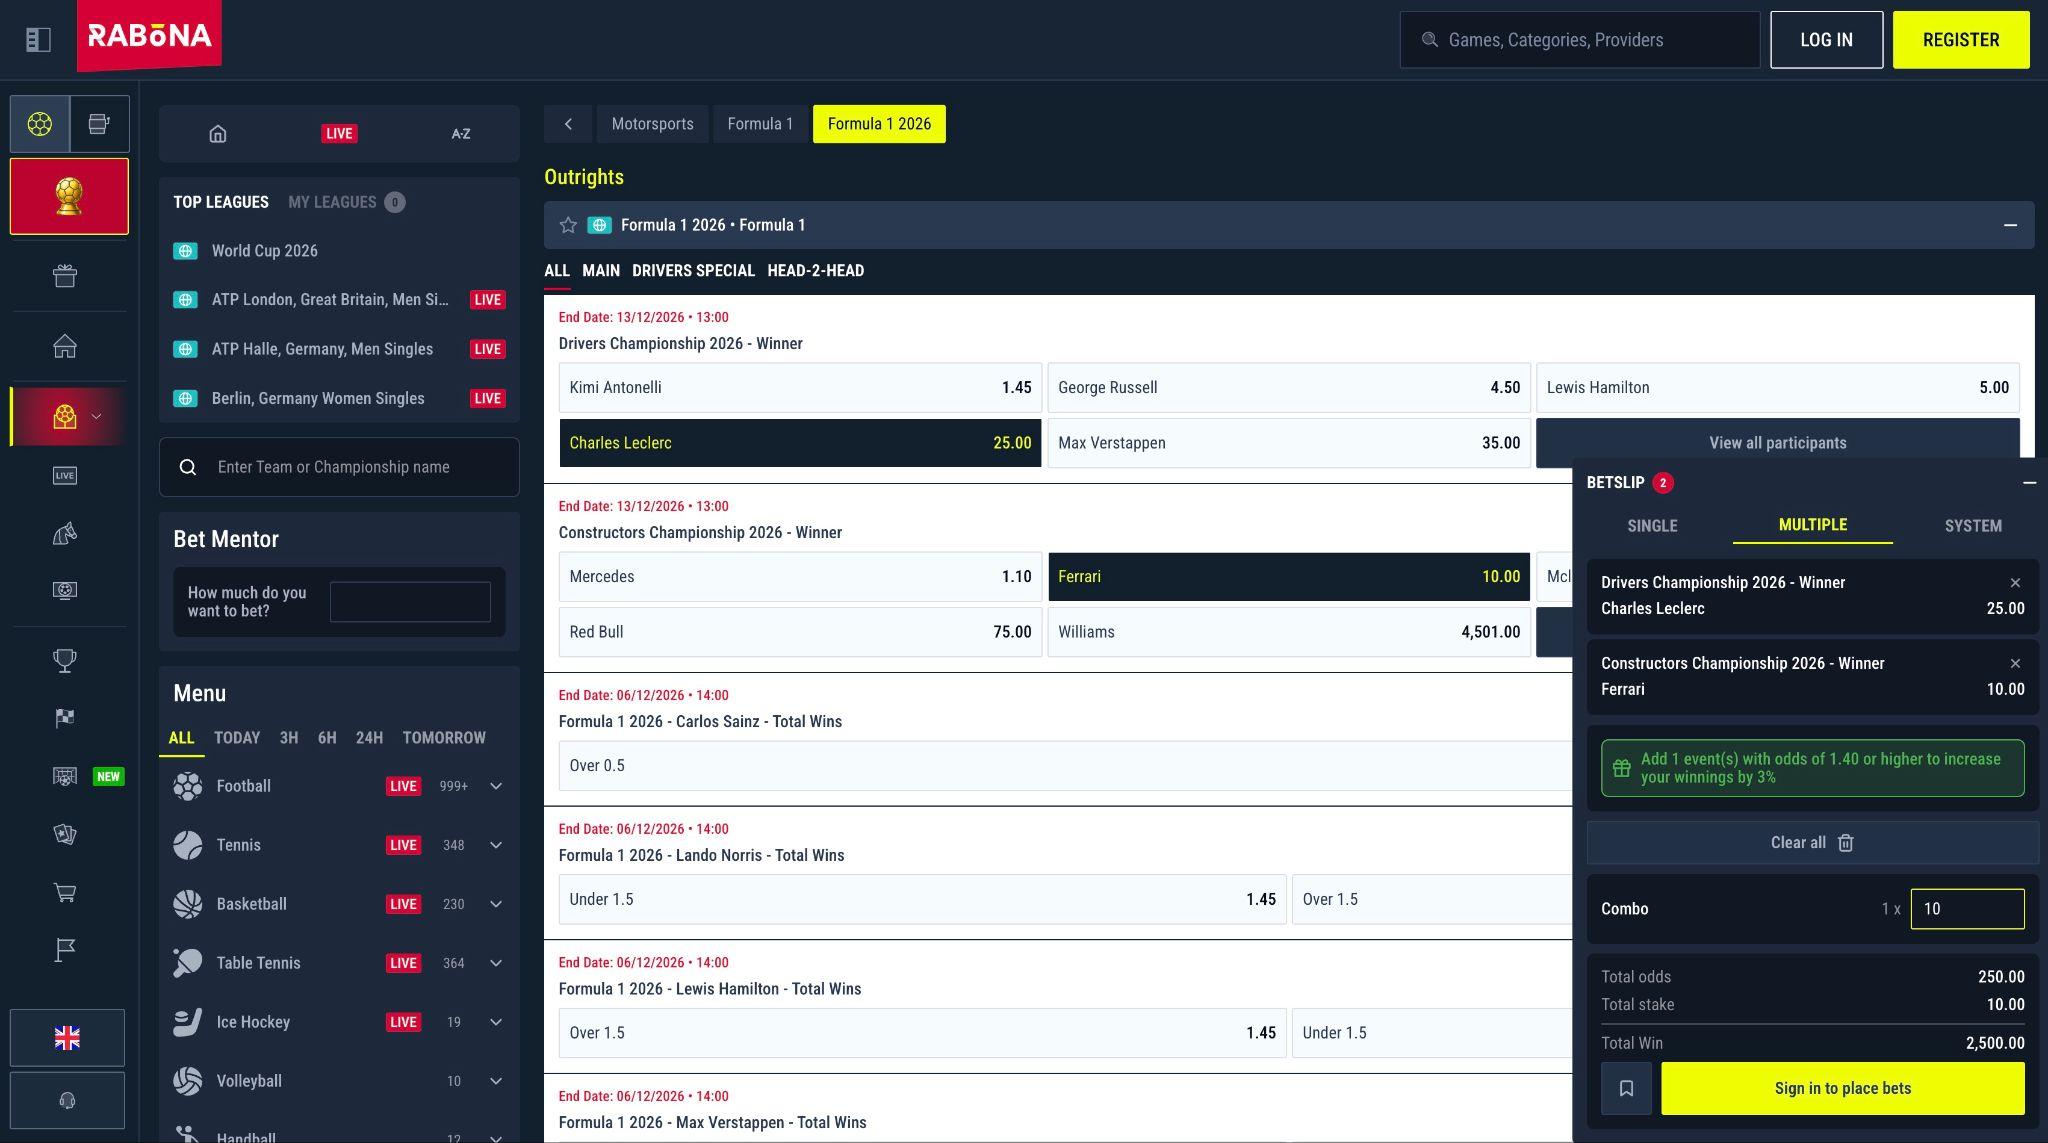The width and height of the screenshot is (2048, 1143).
Task: Click the horse racing sidebar icon
Action: 65,534
